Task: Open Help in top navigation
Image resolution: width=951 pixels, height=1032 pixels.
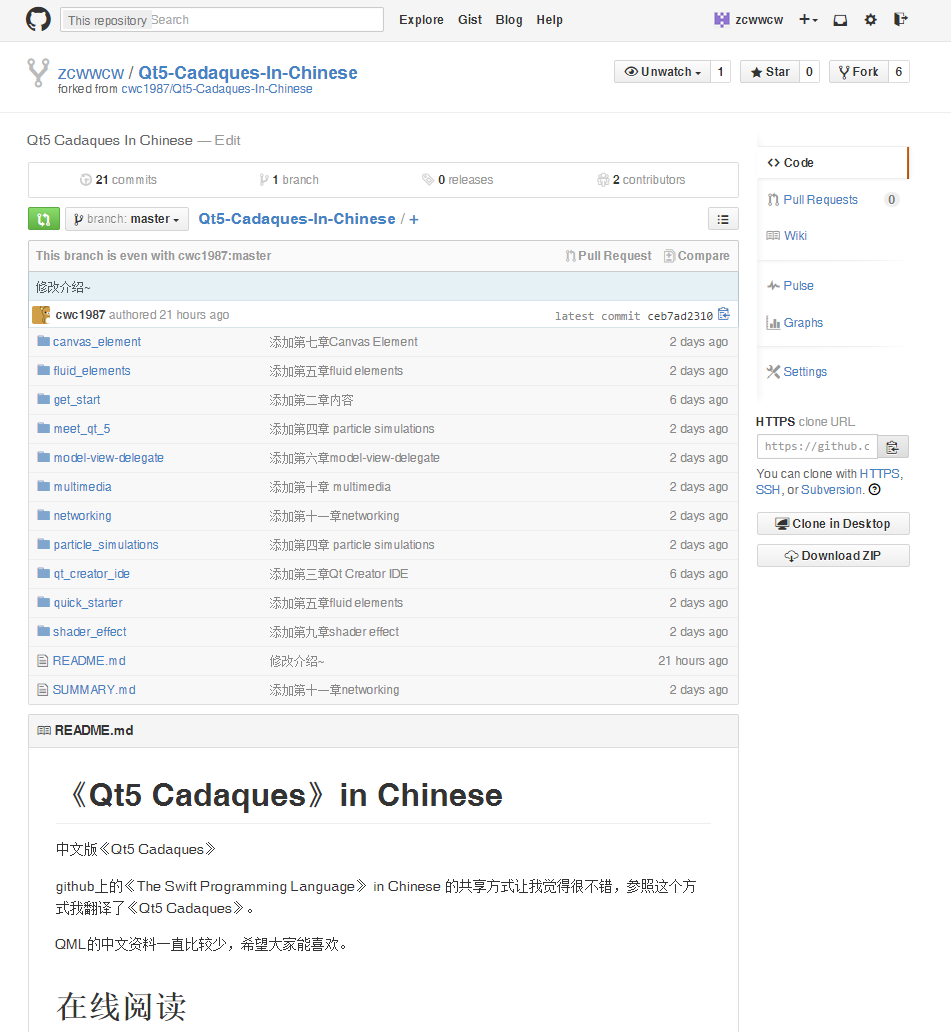Action: tap(550, 20)
